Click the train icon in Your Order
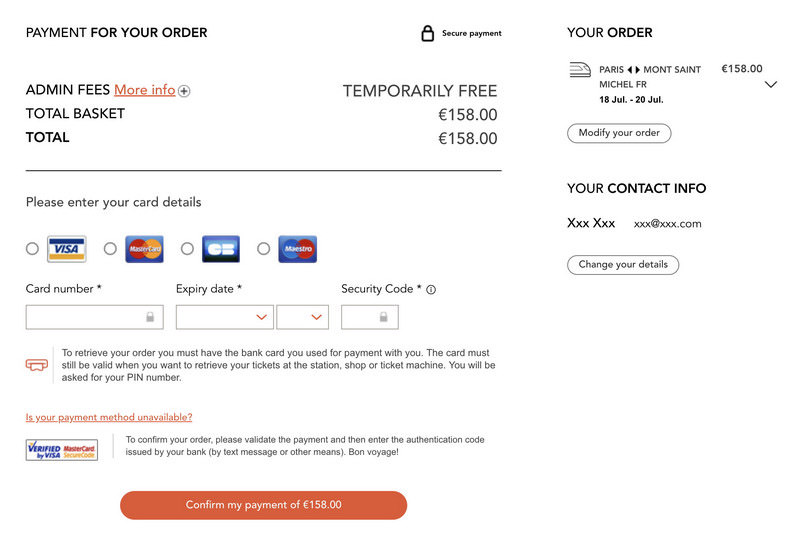Image resolution: width=800 pixels, height=552 pixels. point(580,70)
